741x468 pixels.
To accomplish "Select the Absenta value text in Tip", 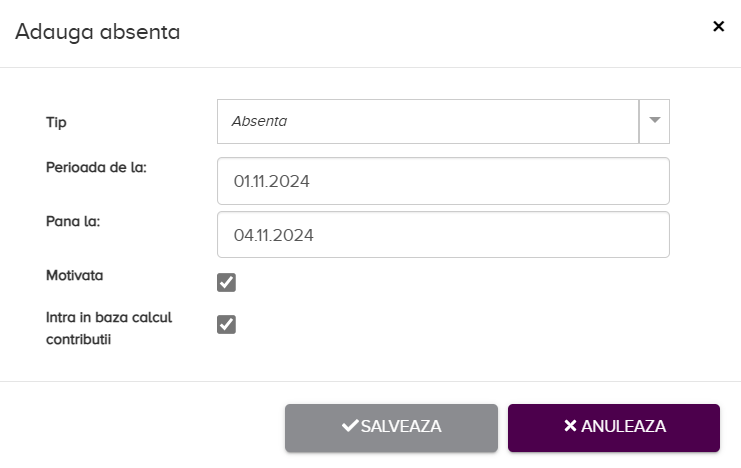I will tap(259, 121).
